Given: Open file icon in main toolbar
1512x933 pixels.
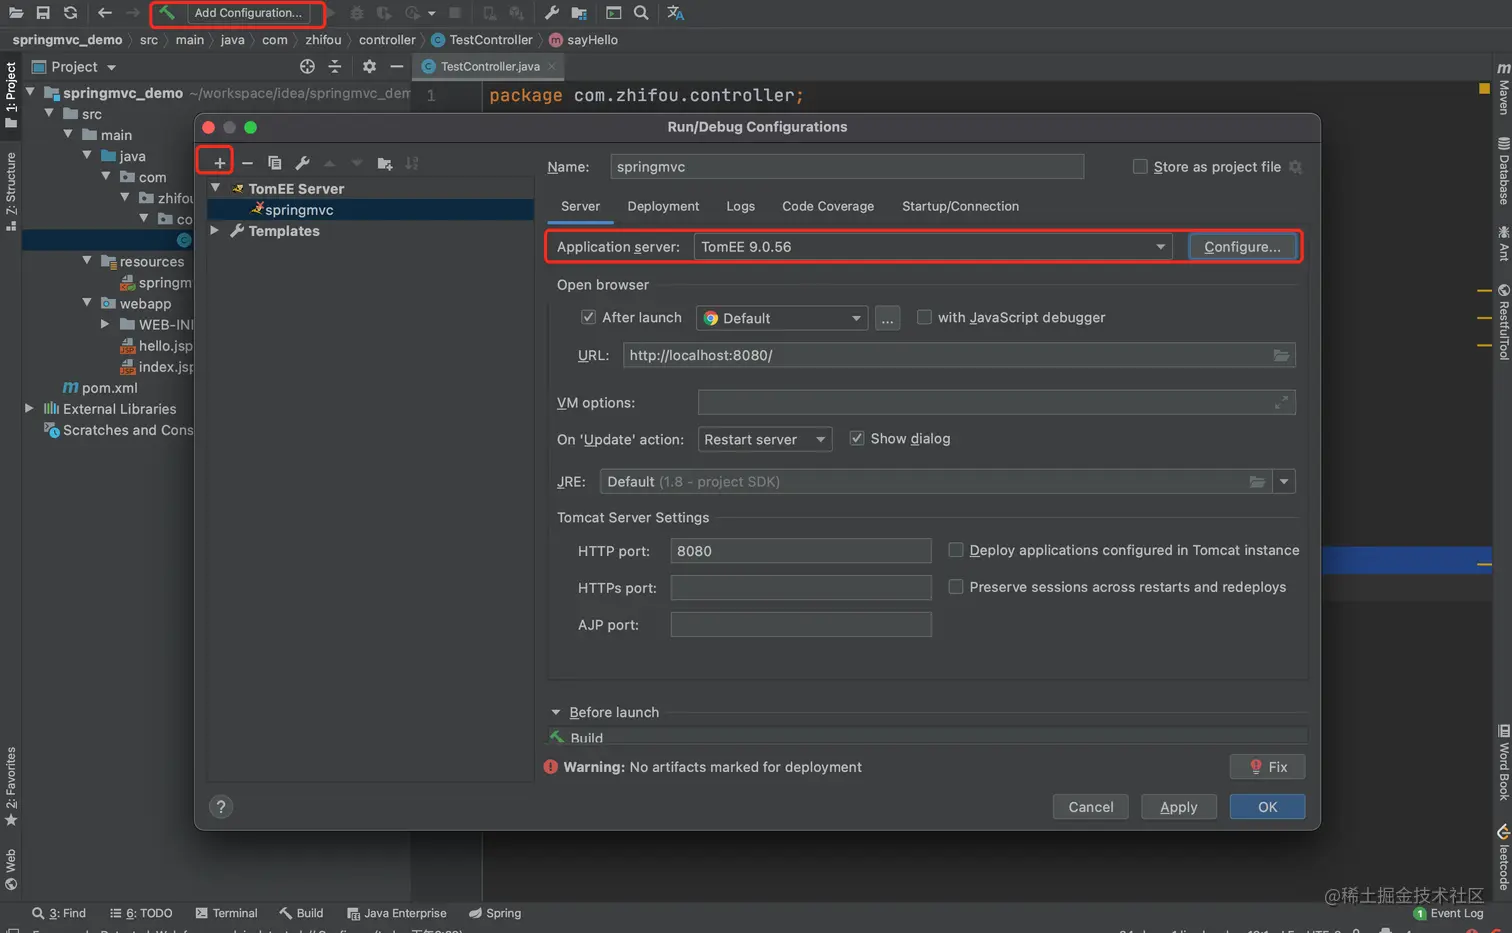Looking at the screenshot, I should [16, 13].
